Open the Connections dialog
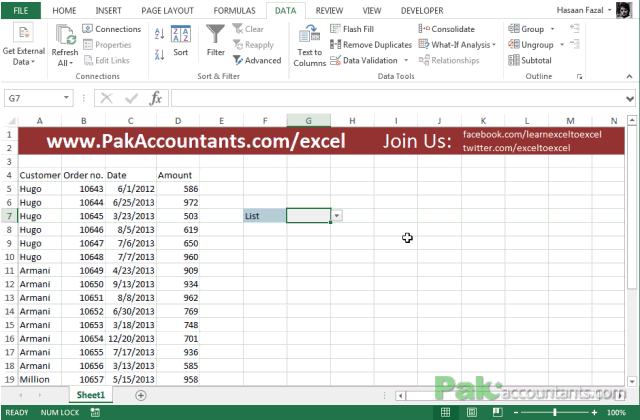Screen dimensions: 640x420 click(x=112, y=29)
